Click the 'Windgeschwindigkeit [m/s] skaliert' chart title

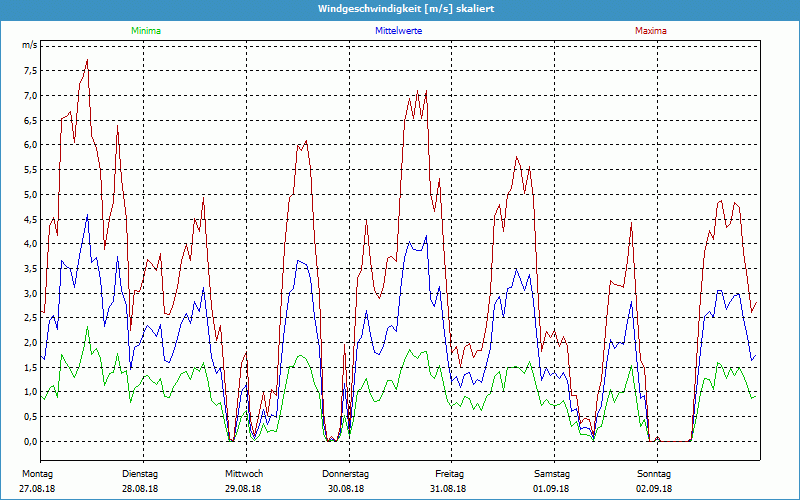406,9
